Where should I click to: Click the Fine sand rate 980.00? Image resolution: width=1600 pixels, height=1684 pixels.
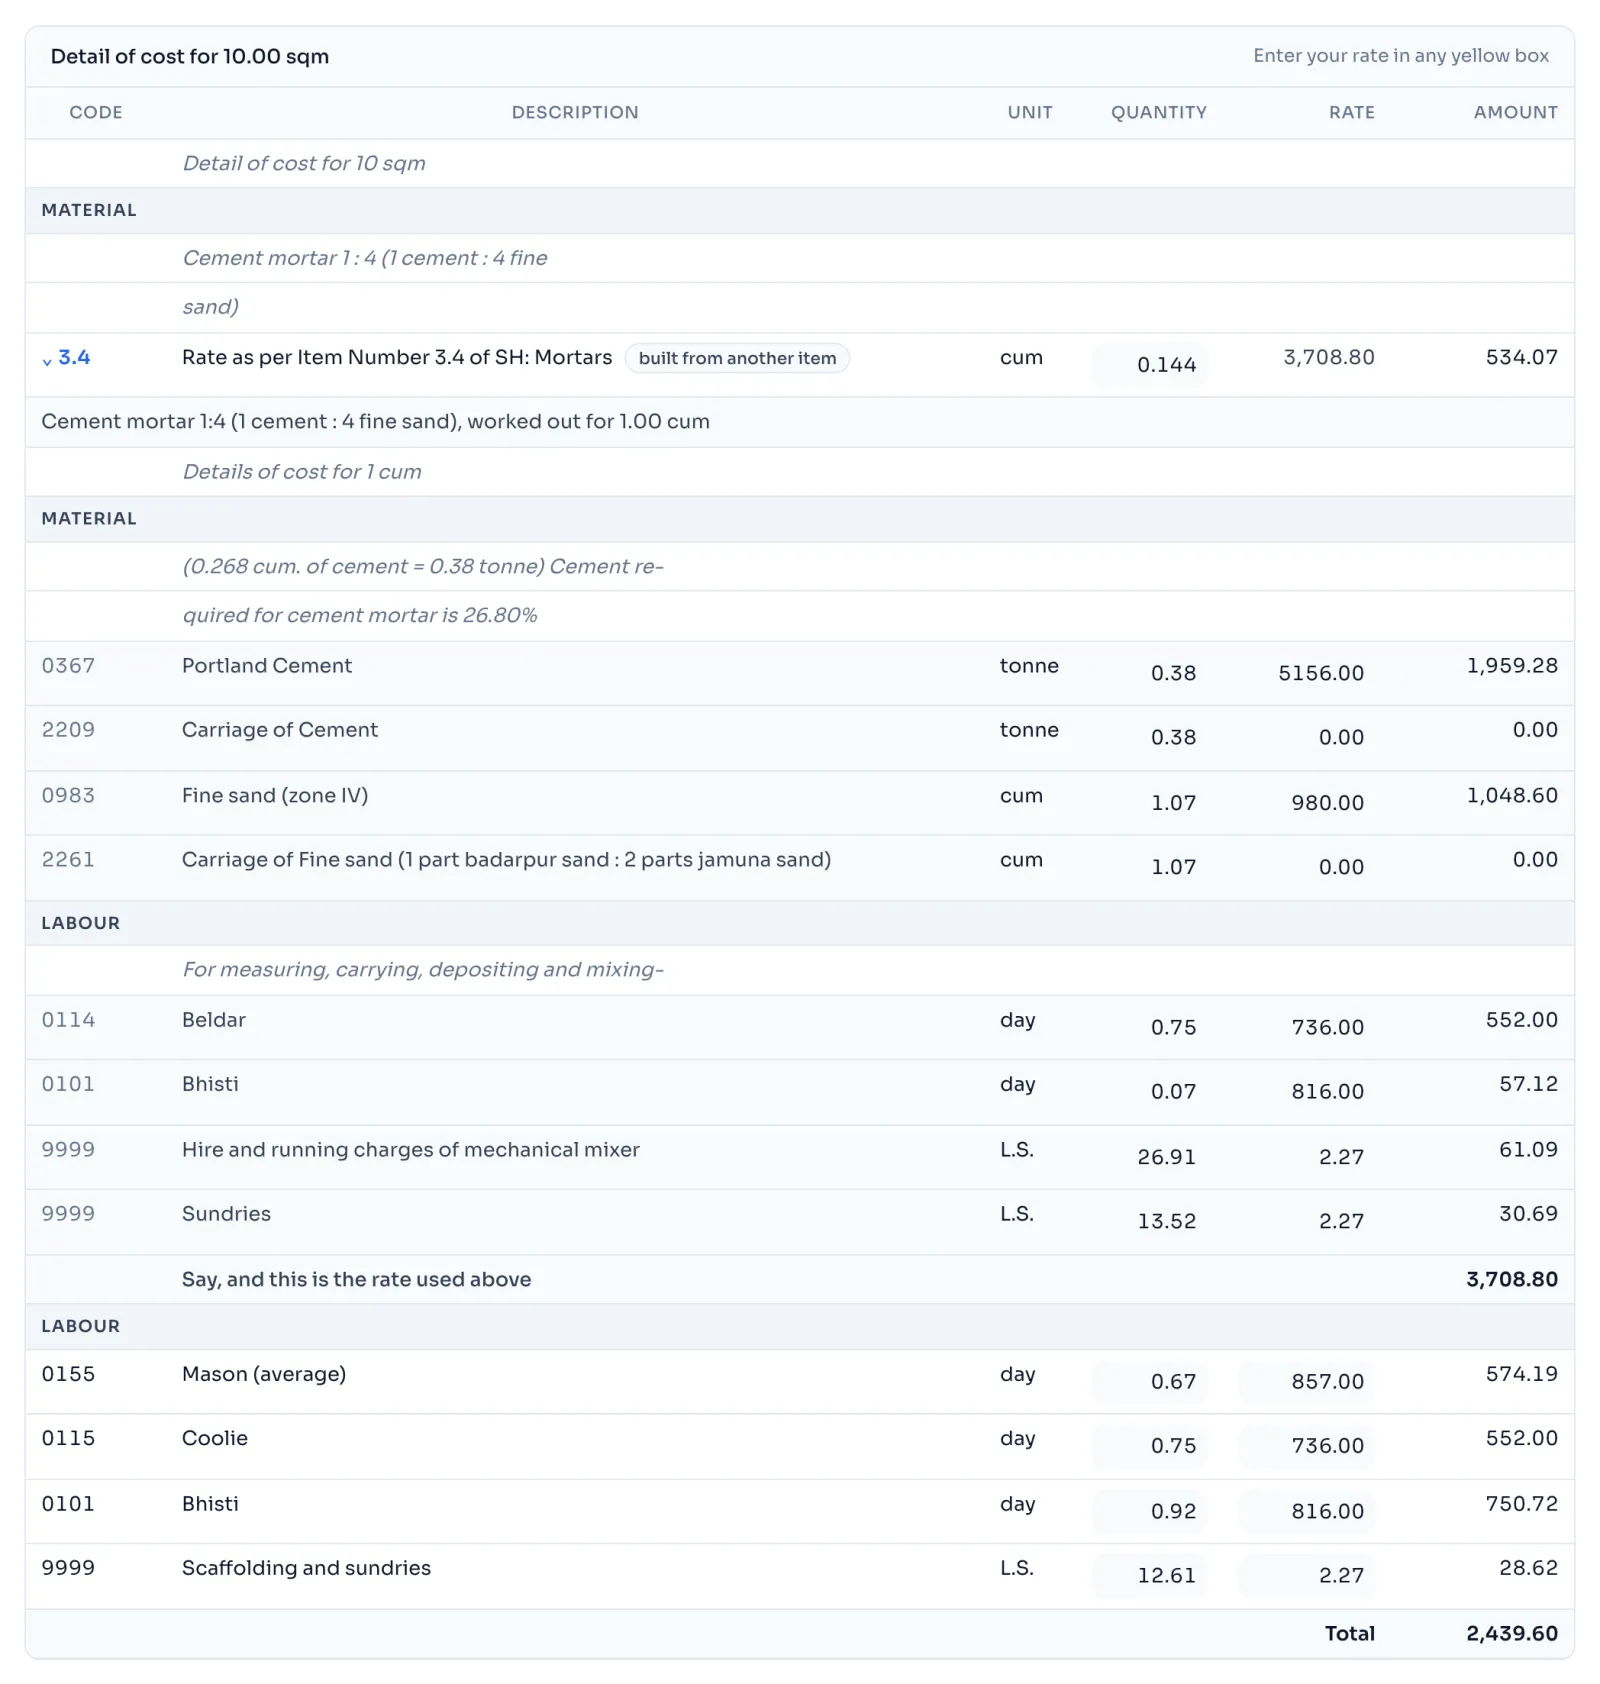1327,803
